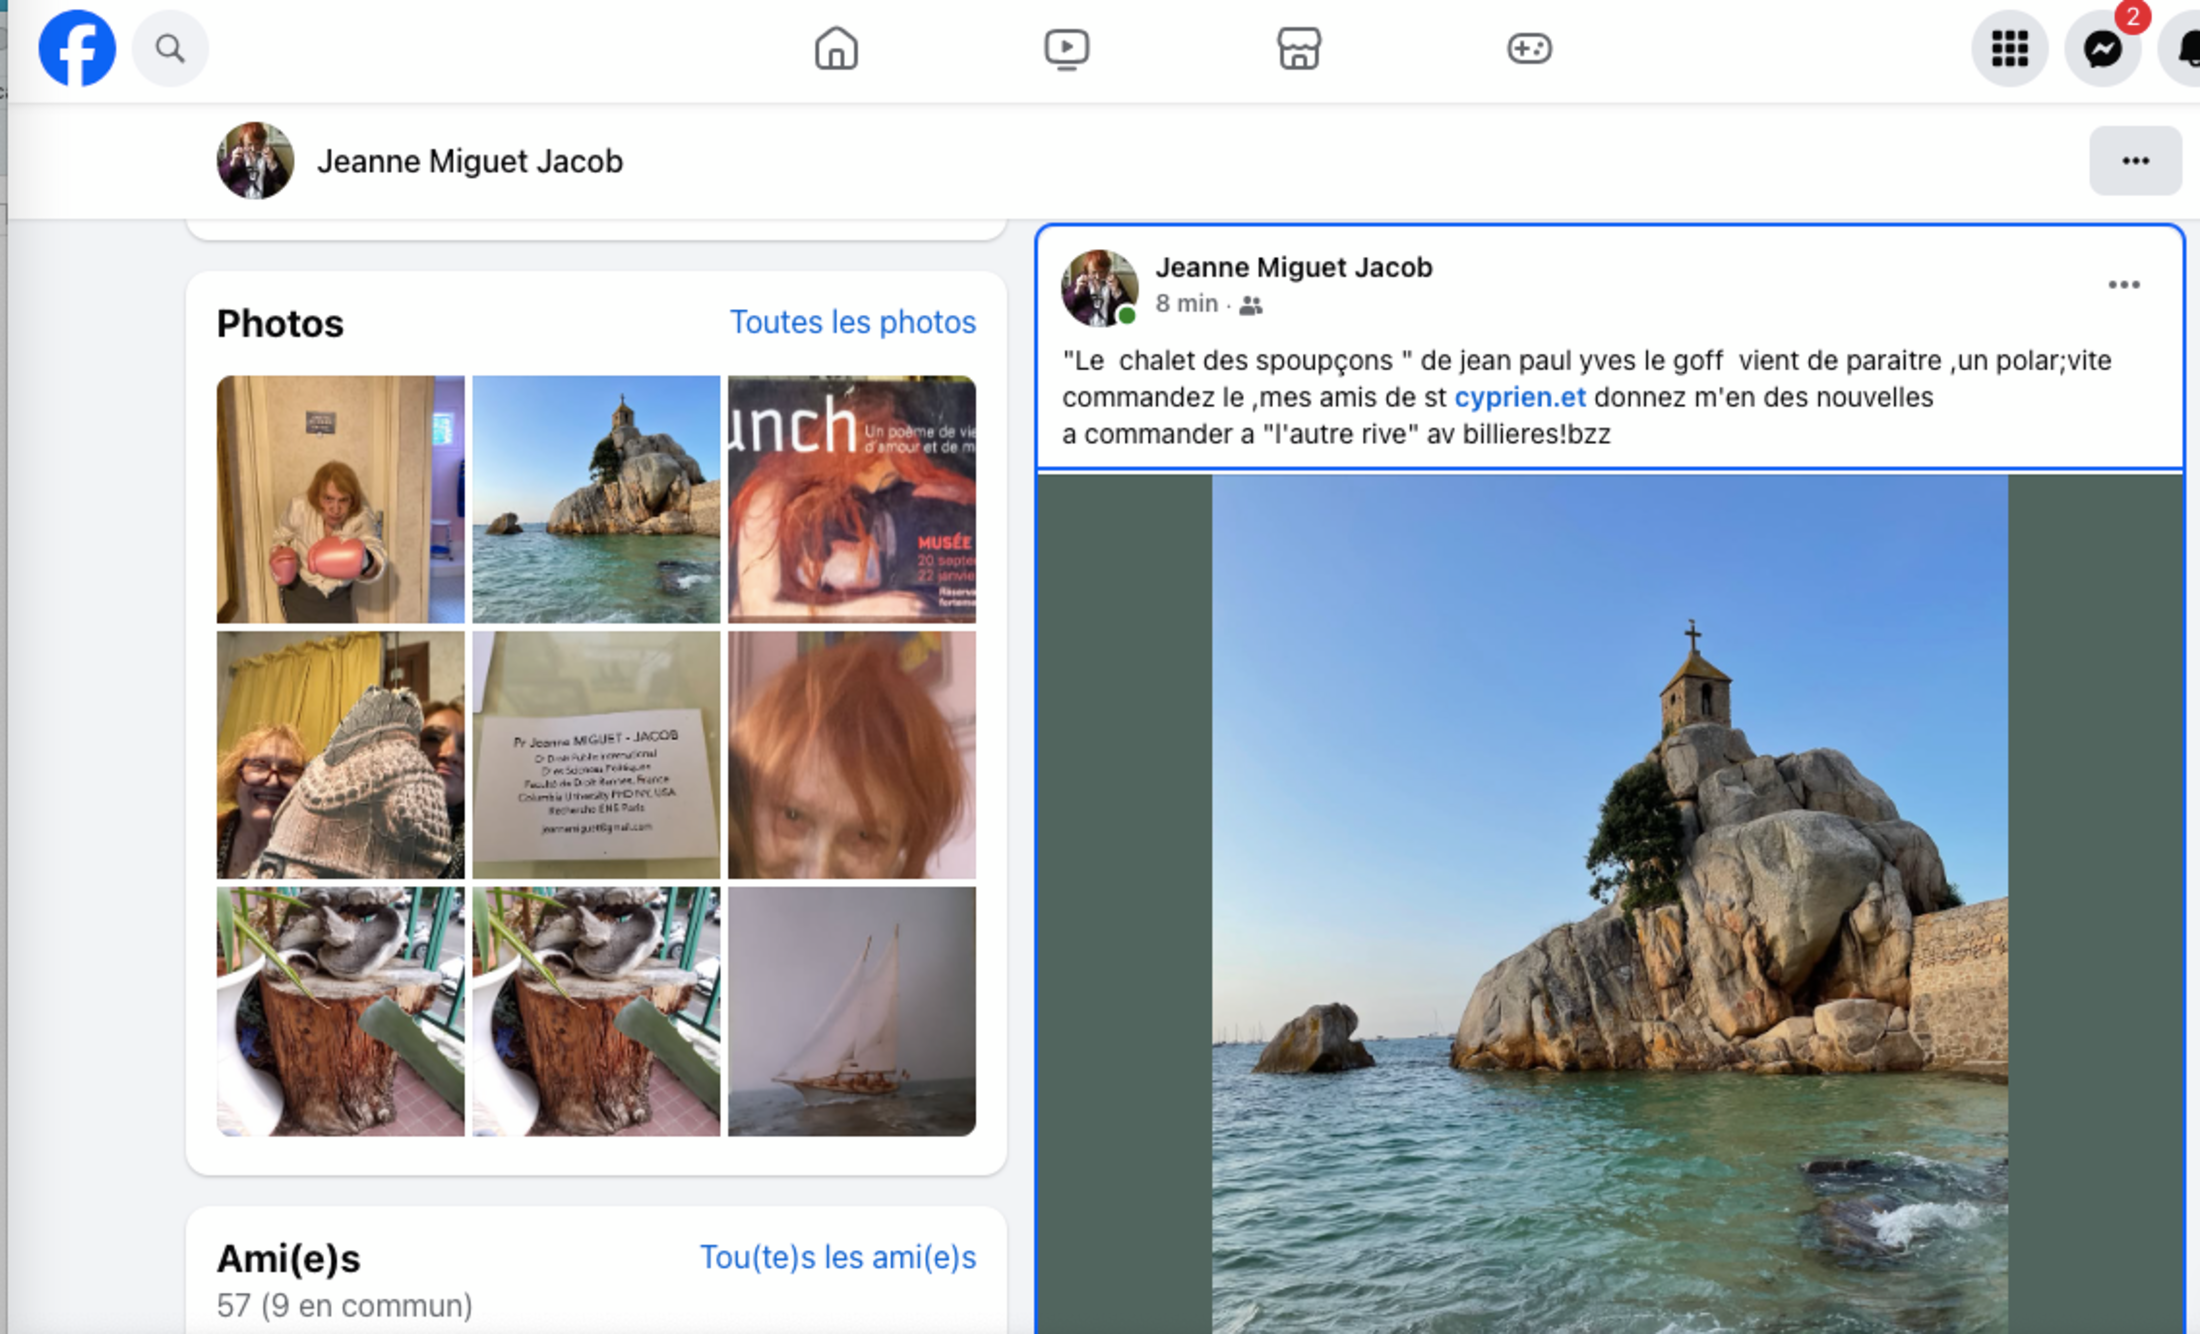Go to the Home feed icon
Screen dimensions: 2200x1334
coord(836,48)
